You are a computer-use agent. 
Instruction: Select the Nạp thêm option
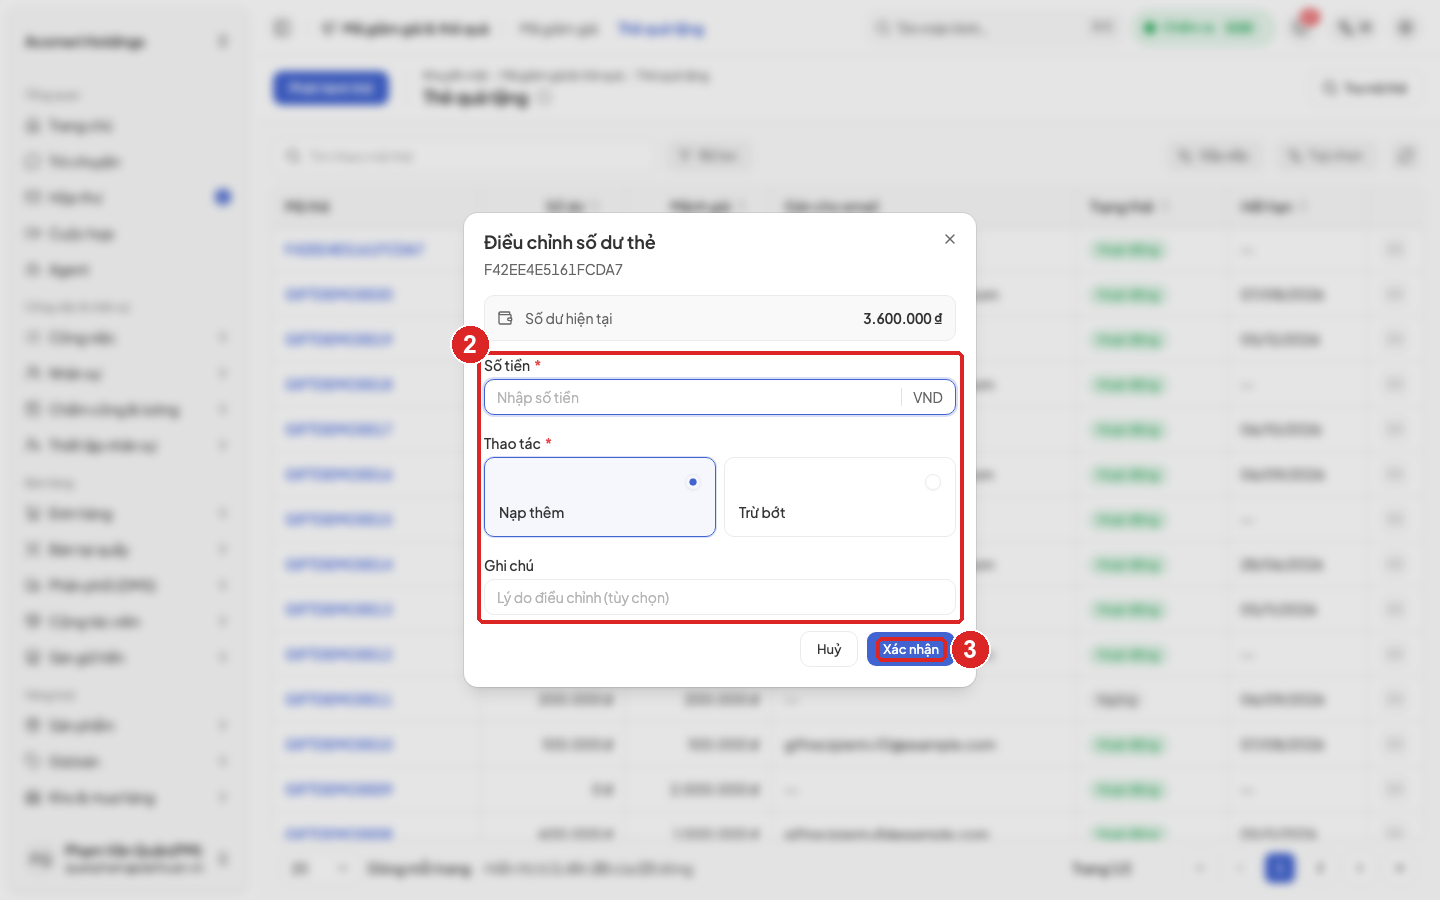click(600, 497)
